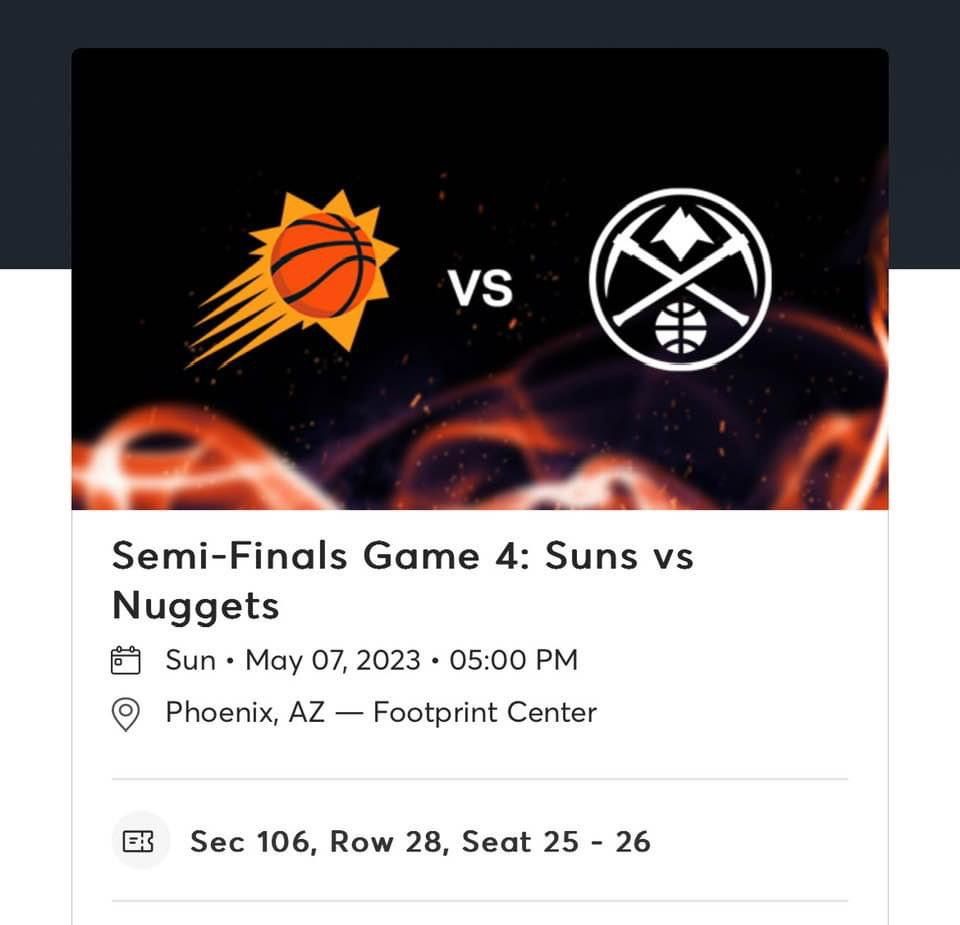The width and height of the screenshot is (960, 925).
Task: Select the calendar icon next to the date
Action: pyautogui.click(x=126, y=659)
